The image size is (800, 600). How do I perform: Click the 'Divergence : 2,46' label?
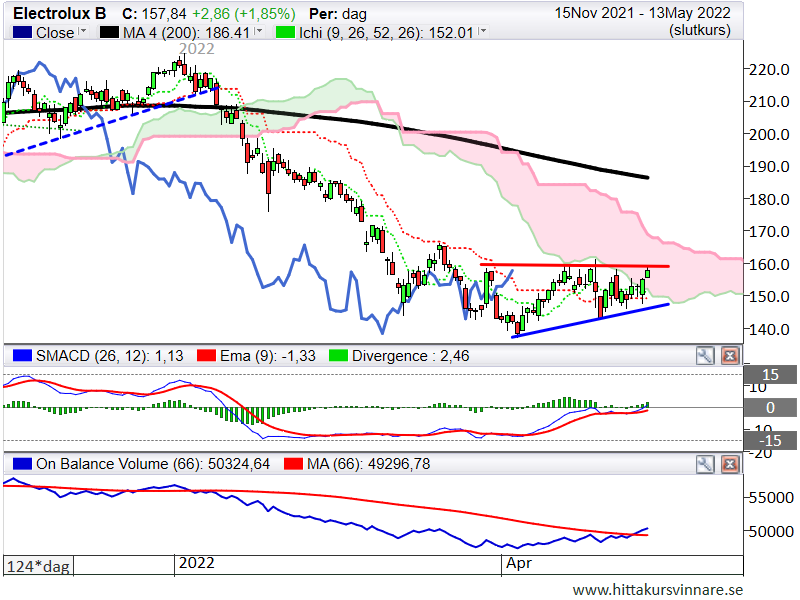411,356
